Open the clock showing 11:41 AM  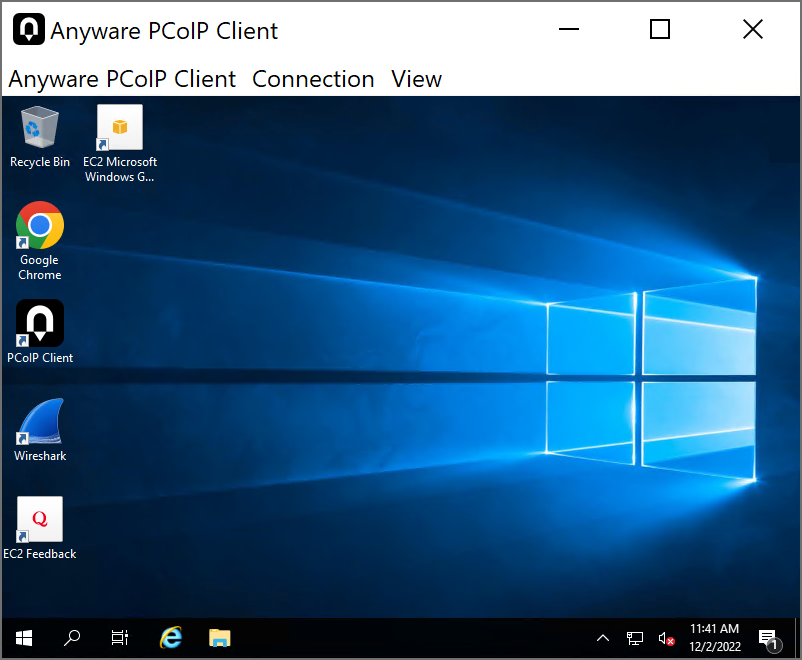click(714, 637)
